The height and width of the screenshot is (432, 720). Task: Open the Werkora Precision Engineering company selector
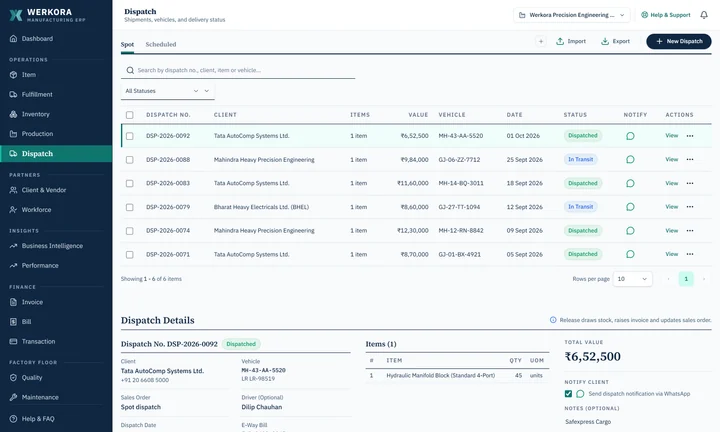(572, 15)
